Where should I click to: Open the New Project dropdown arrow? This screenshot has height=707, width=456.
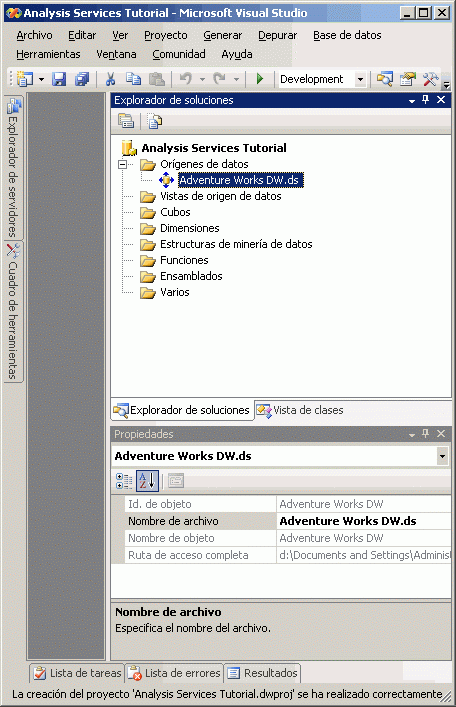point(41,79)
